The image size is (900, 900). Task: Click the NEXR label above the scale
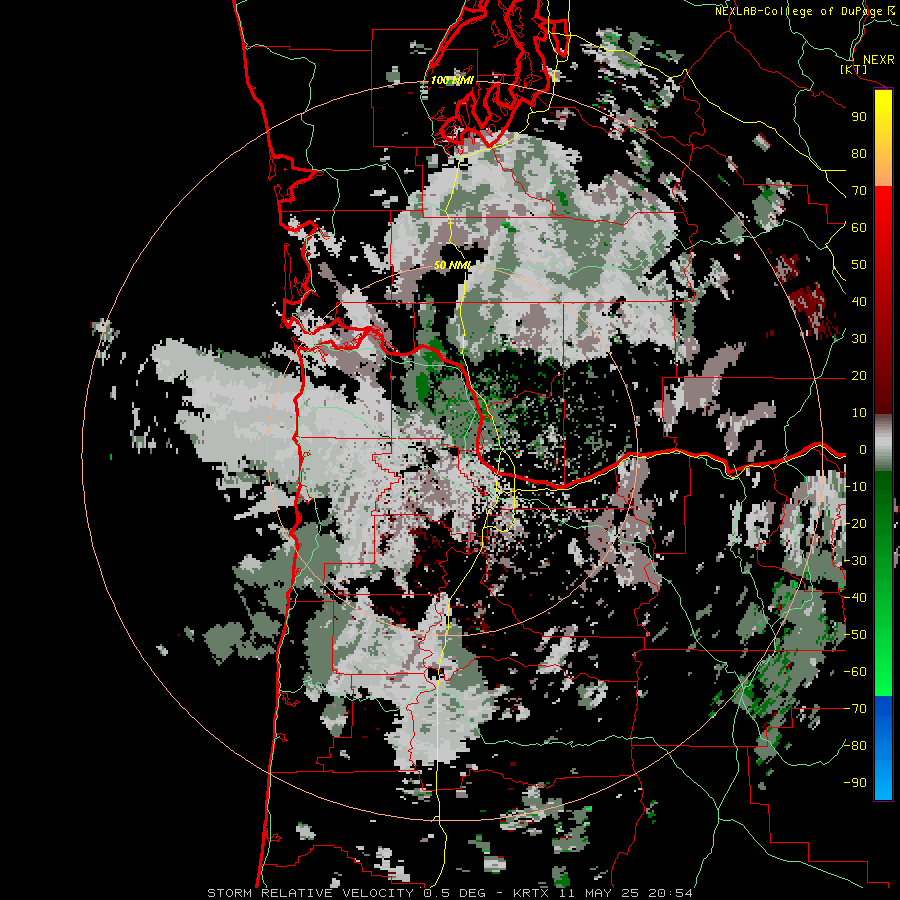click(879, 60)
